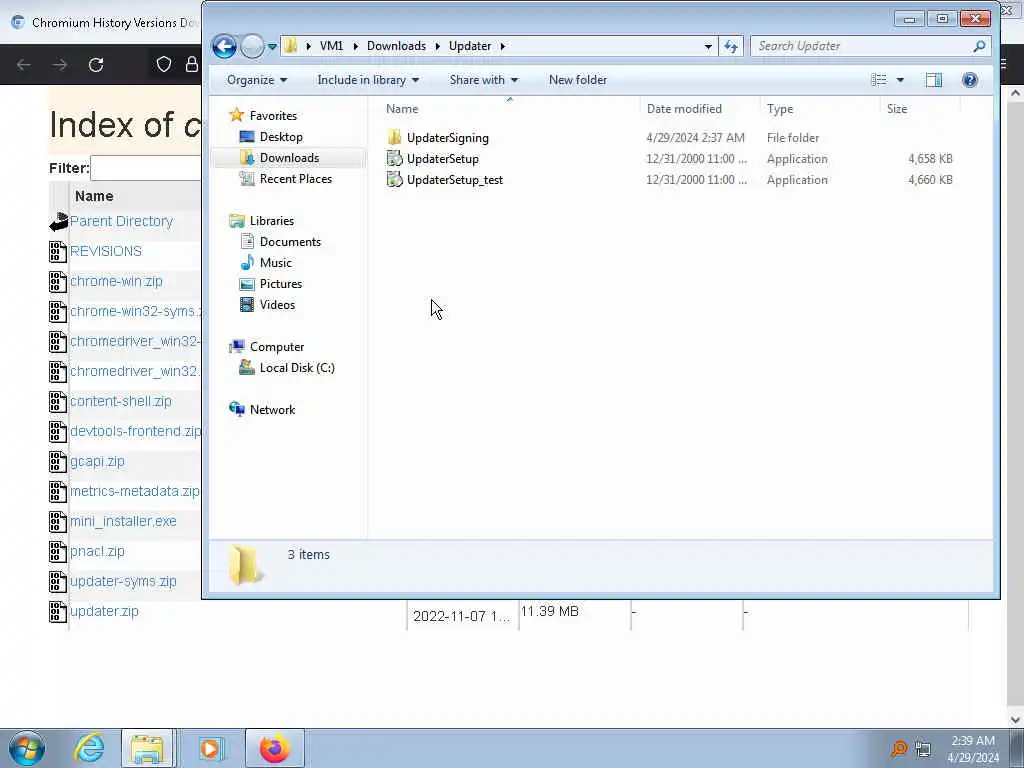The image size is (1024, 768).
Task: Select the UpdaterSigning folder icon
Action: pyautogui.click(x=394, y=138)
